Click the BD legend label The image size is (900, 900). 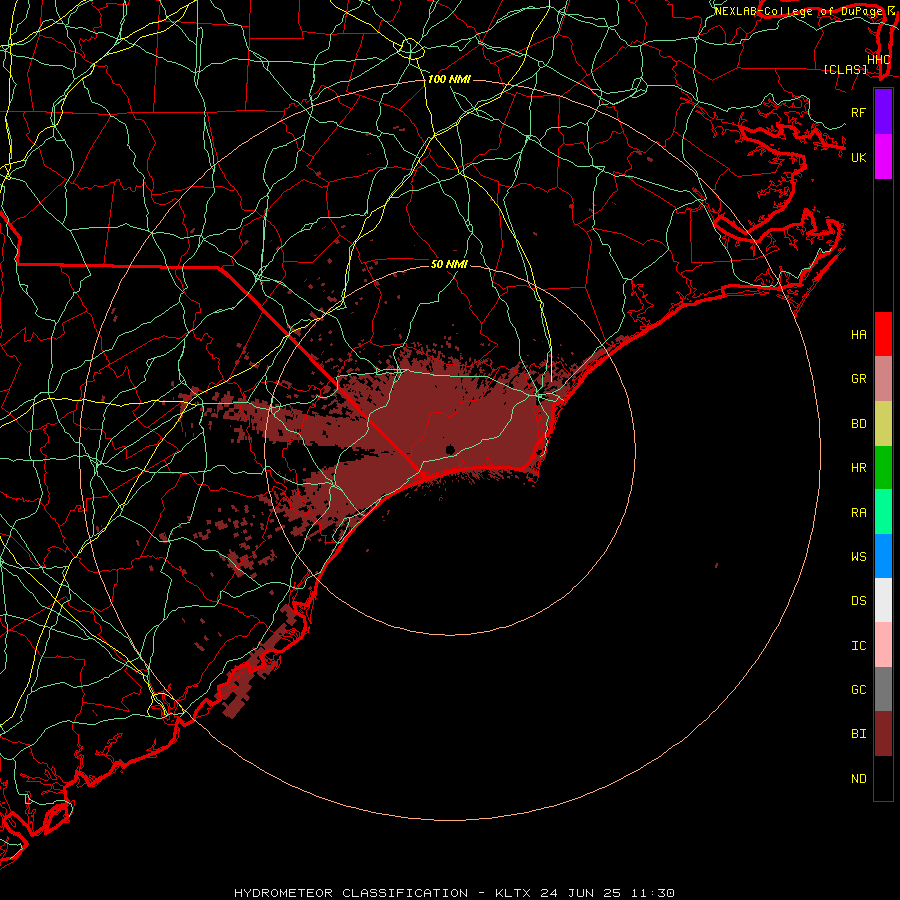(858, 424)
